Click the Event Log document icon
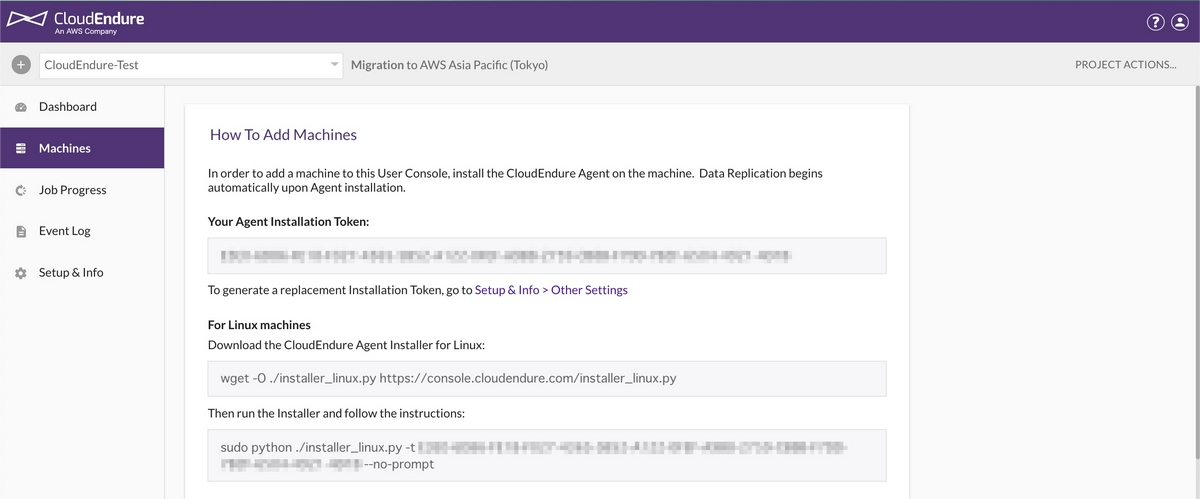Screen dimensions: 1200x499 (20, 232)
